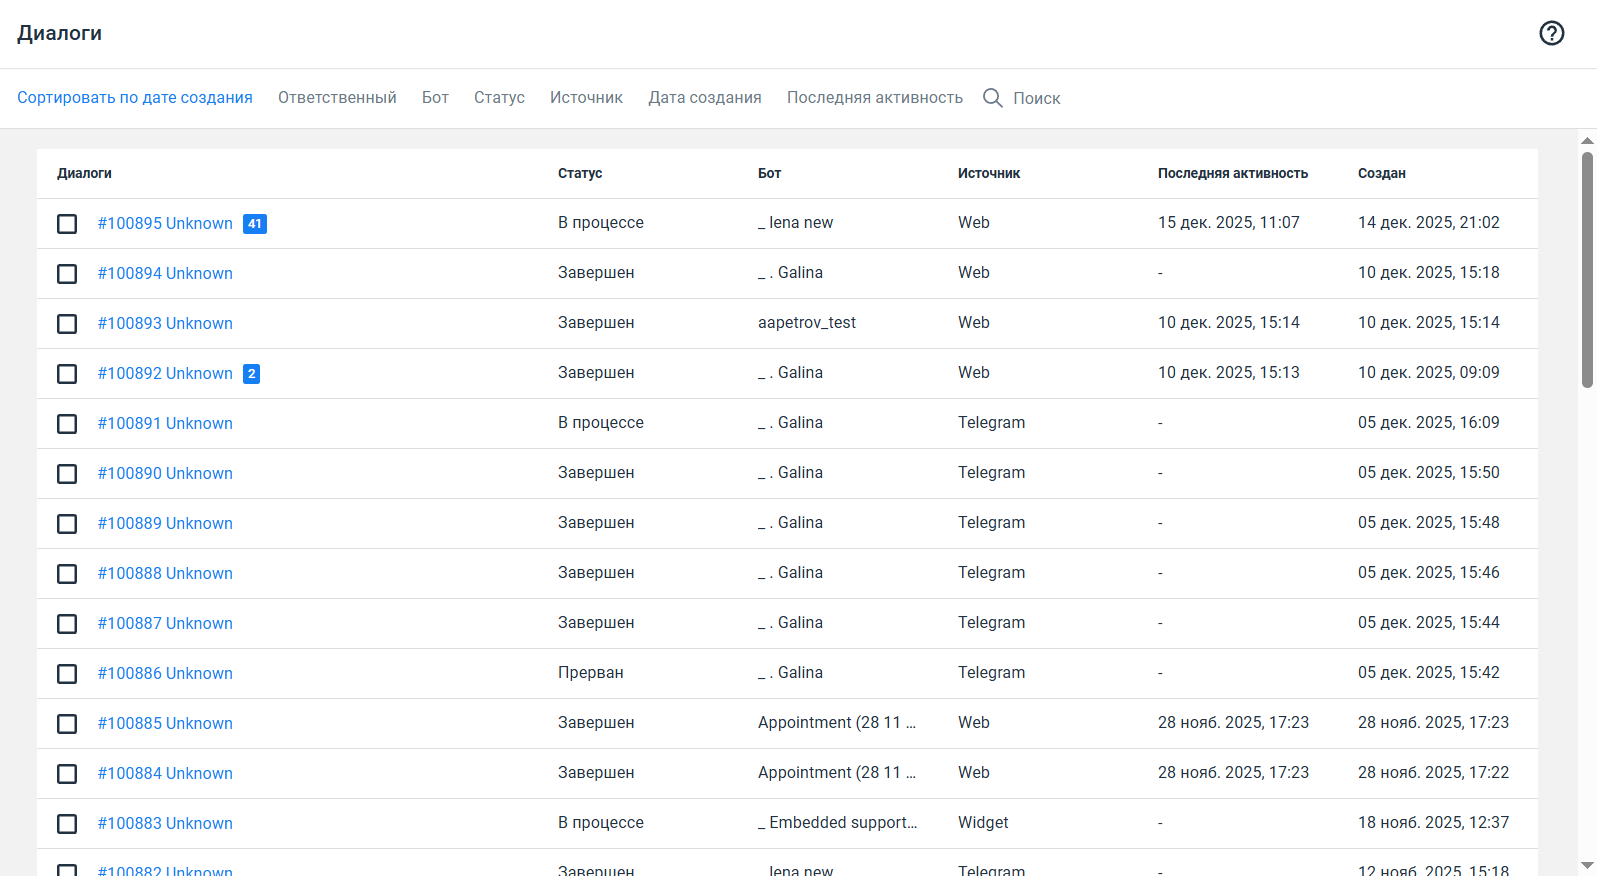Check the box for dialog #100886

click(x=67, y=674)
